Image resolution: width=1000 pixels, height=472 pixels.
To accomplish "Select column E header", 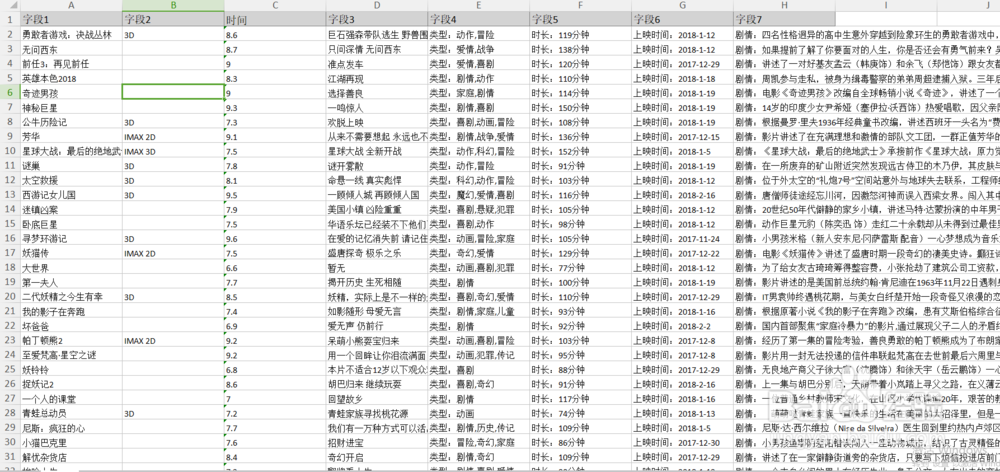I will 478,5.
